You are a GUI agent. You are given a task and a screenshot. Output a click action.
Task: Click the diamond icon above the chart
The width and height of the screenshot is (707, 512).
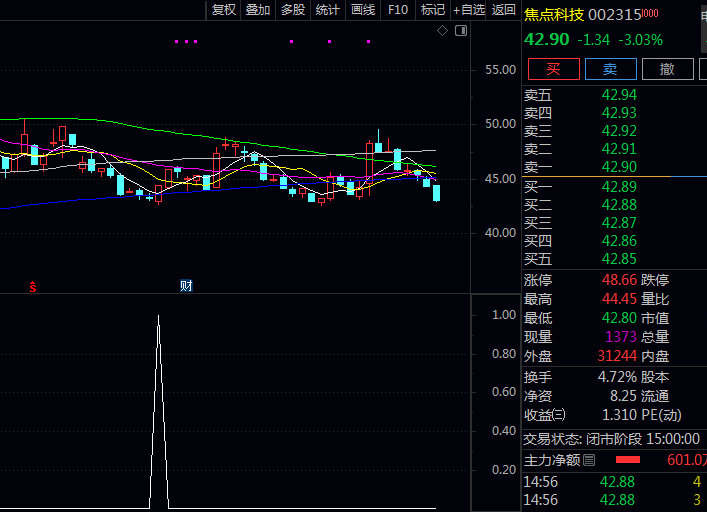click(x=443, y=31)
